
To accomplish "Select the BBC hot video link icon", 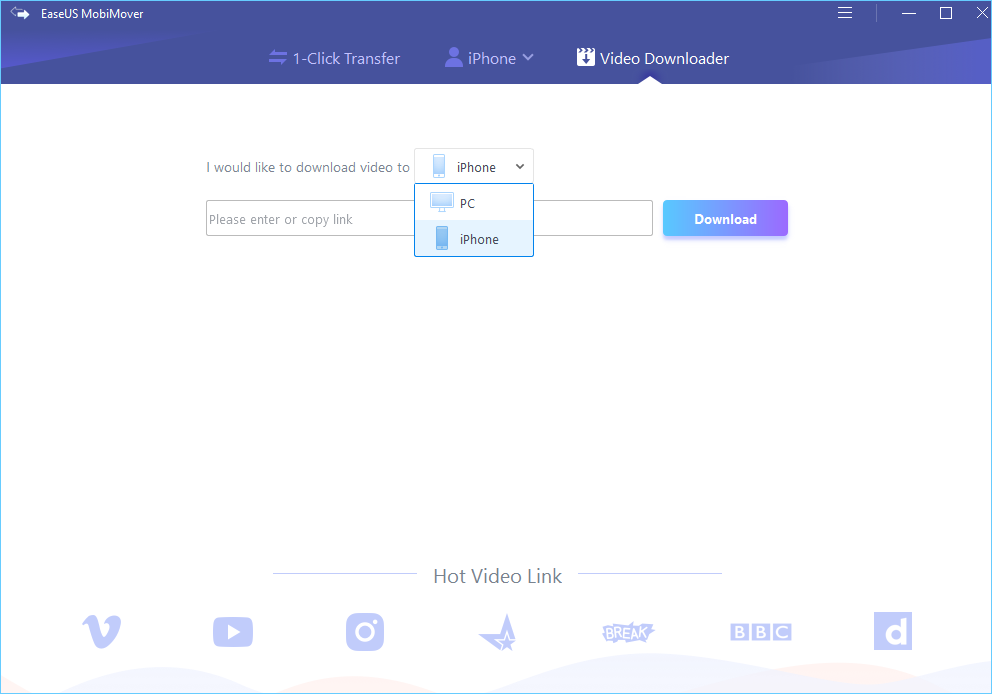I will [x=760, y=631].
